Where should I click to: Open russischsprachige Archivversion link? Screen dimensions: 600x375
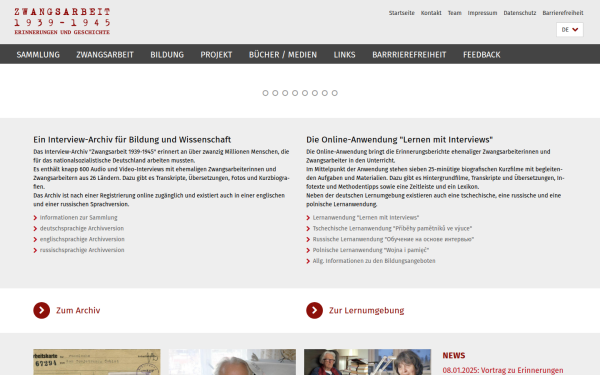(x=82, y=250)
